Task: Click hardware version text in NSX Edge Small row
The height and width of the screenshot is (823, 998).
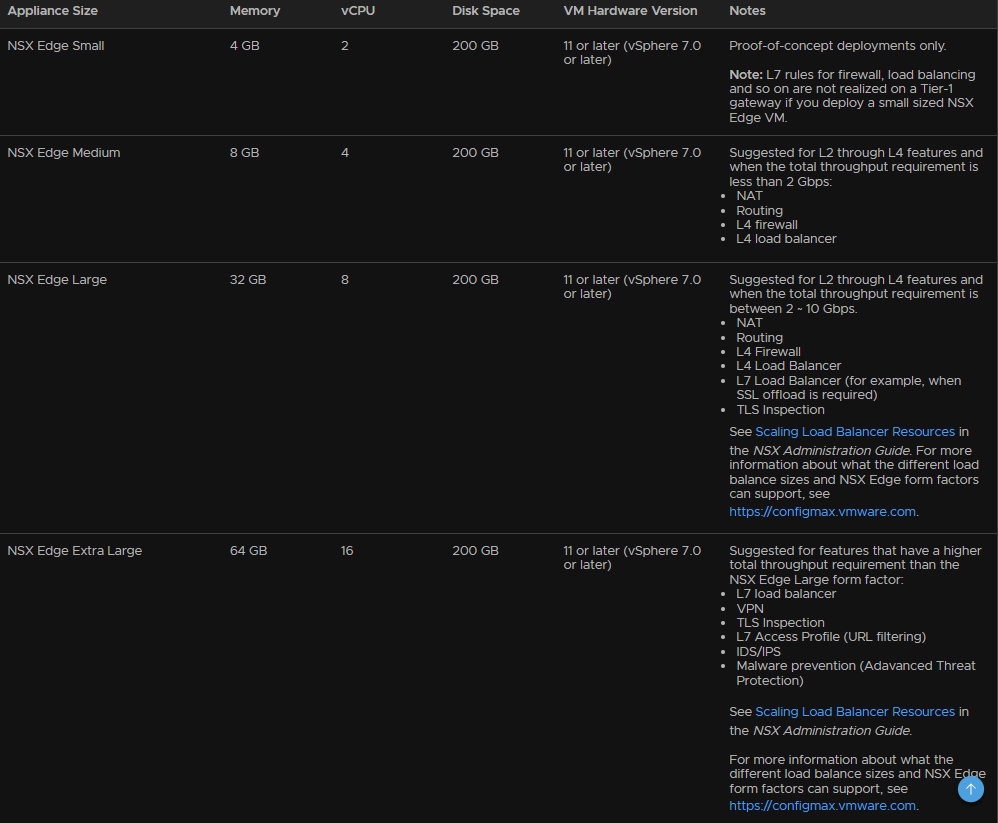Action: [x=632, y=53]
